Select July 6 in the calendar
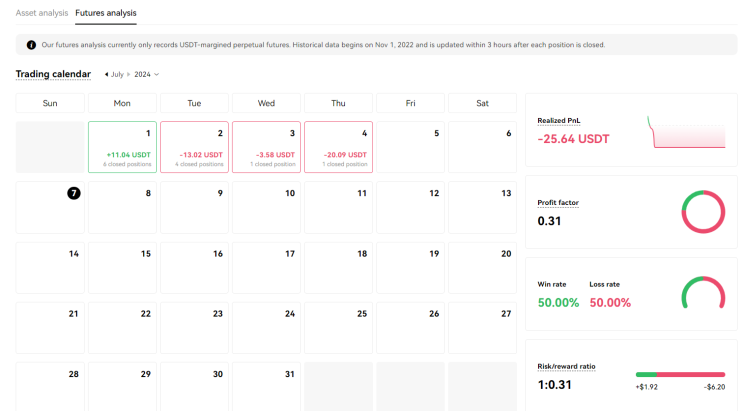This screenshot has height=411, width=743. pos(482,147)
